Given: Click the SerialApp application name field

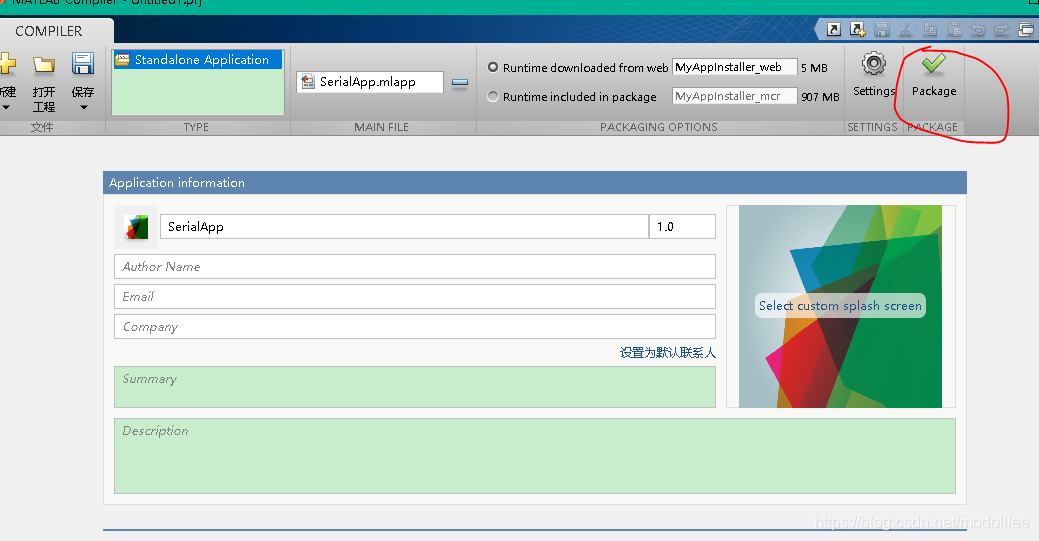Looking at the screenshot, I should (x=404, y=227).
